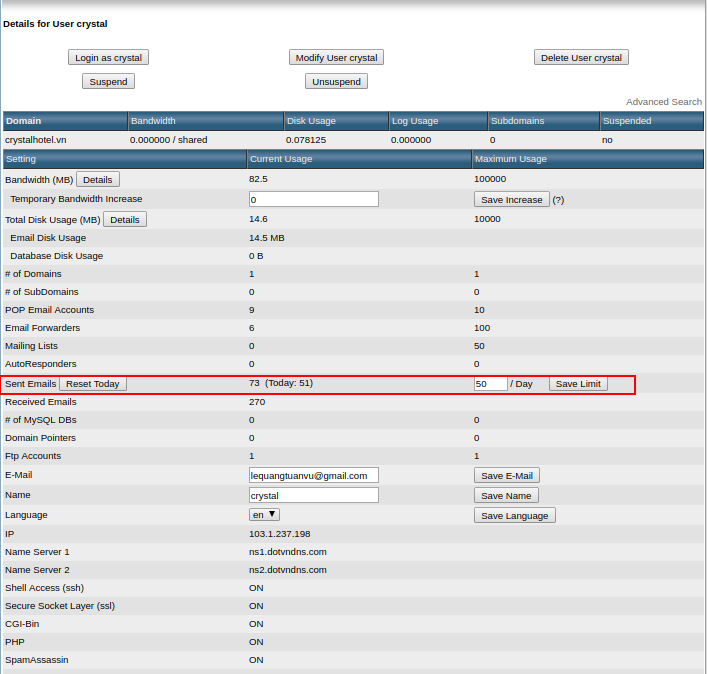Save the E-Mail address
The height and width of the screenshot is (674, 707).
(506, 475)
